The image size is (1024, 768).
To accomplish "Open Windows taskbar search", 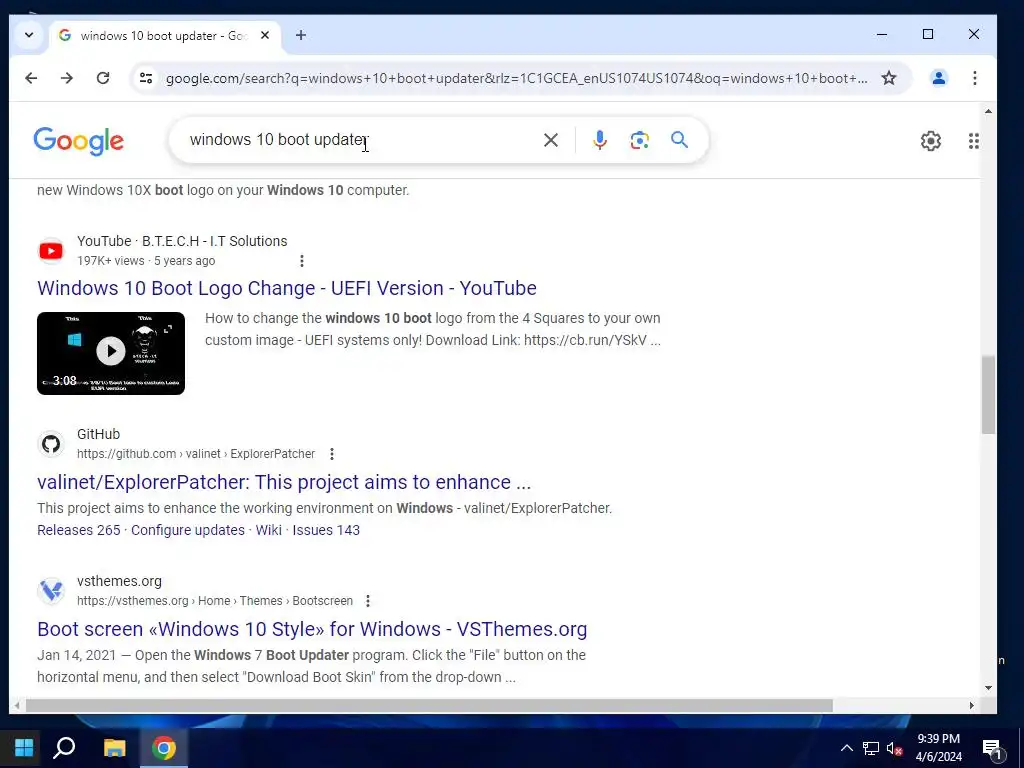I will [64, 748].
